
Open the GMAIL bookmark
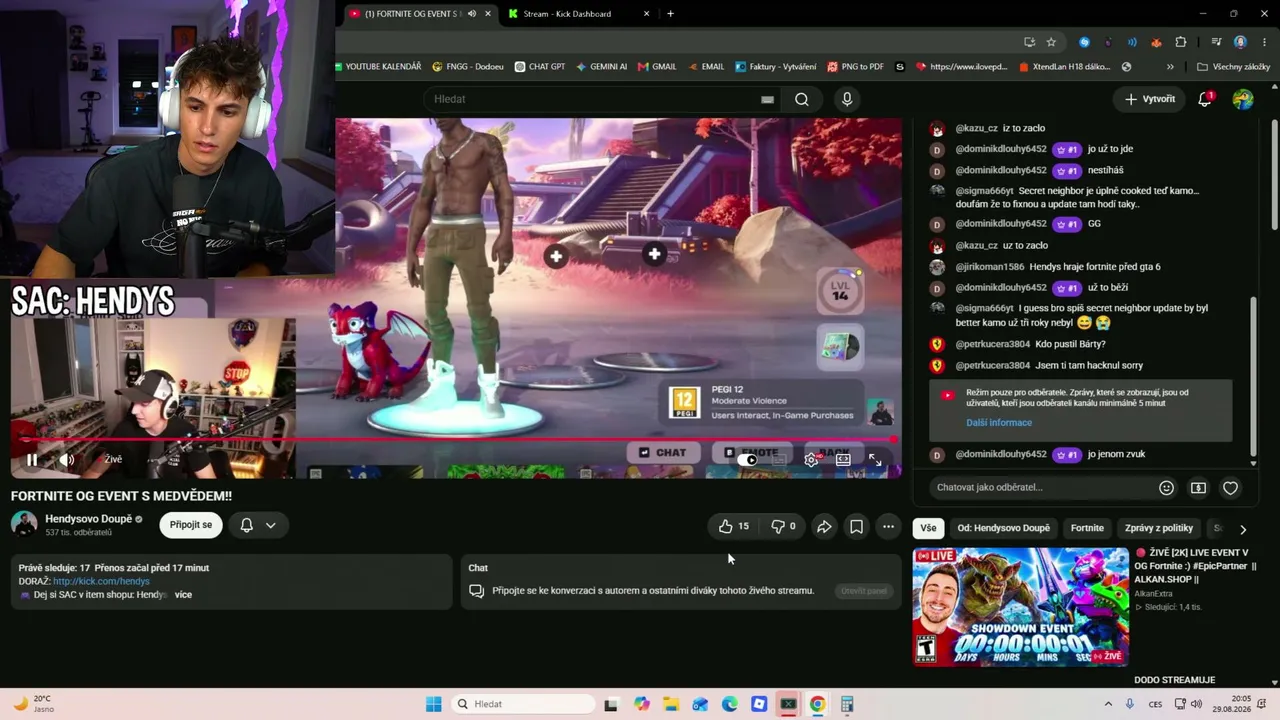point(656,67)
